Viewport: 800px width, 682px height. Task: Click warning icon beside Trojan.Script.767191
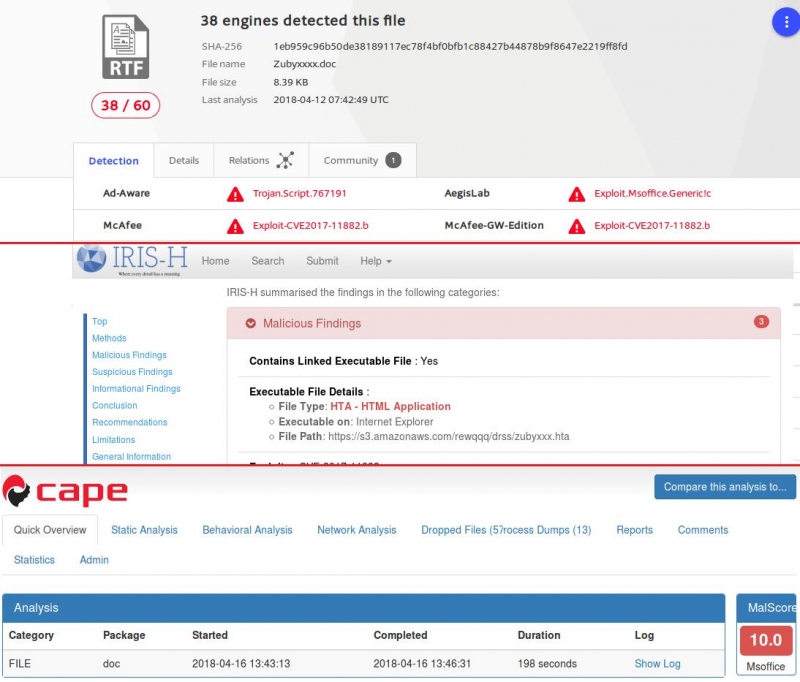[x=235, y=194]
